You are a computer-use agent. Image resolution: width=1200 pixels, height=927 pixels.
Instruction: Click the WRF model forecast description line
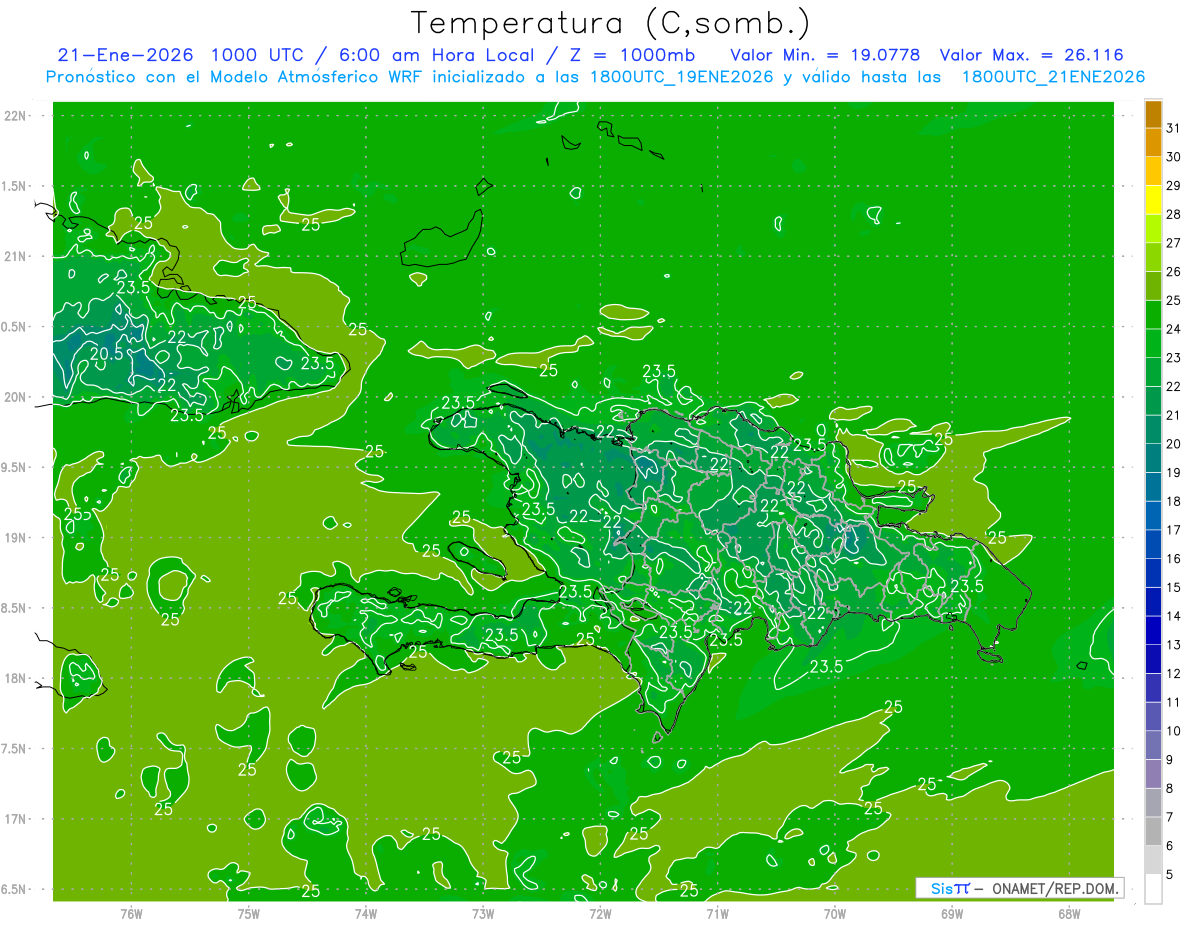pyautogui.click(x=595, y=76)
